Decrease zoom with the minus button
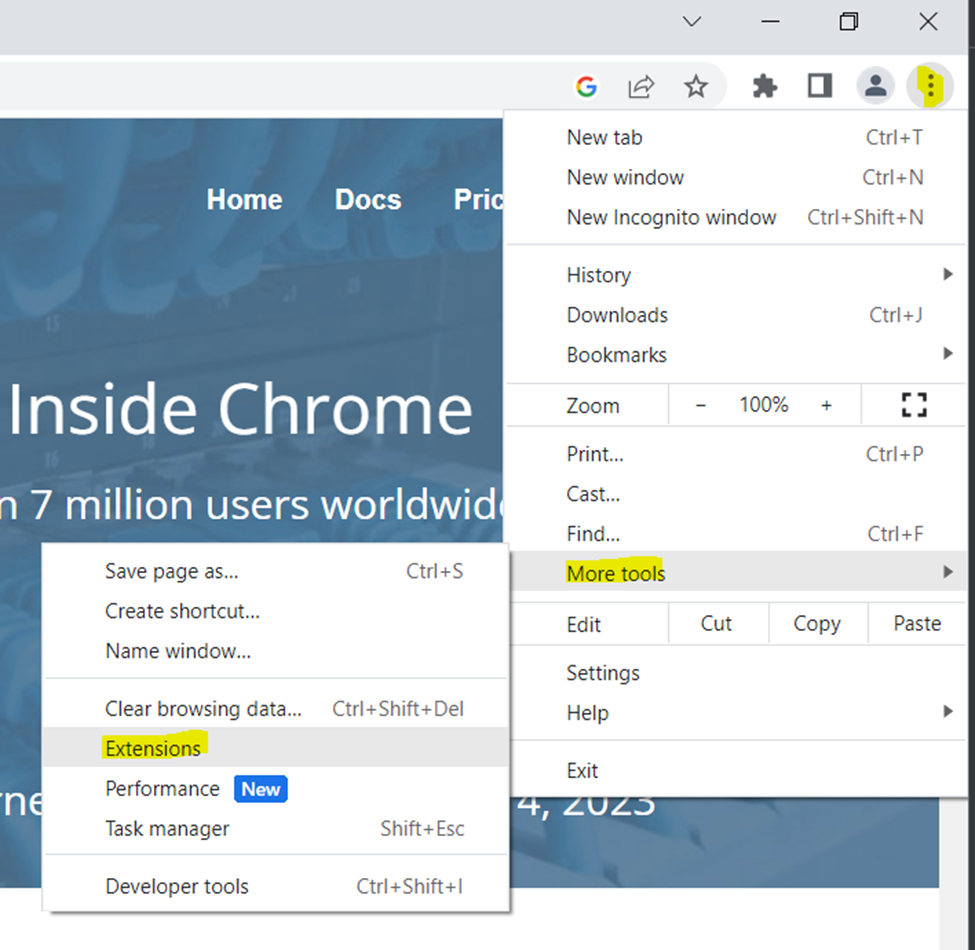This screenshot has height=950, width=975. (x=700, y=405)
